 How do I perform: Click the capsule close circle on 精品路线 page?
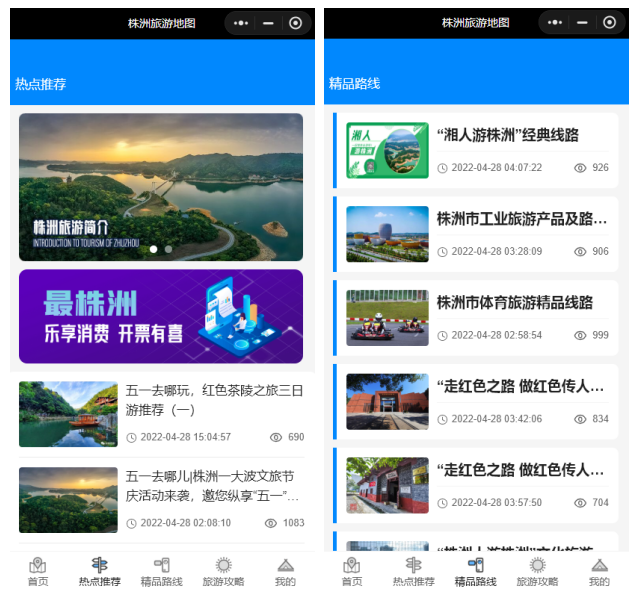609,23
